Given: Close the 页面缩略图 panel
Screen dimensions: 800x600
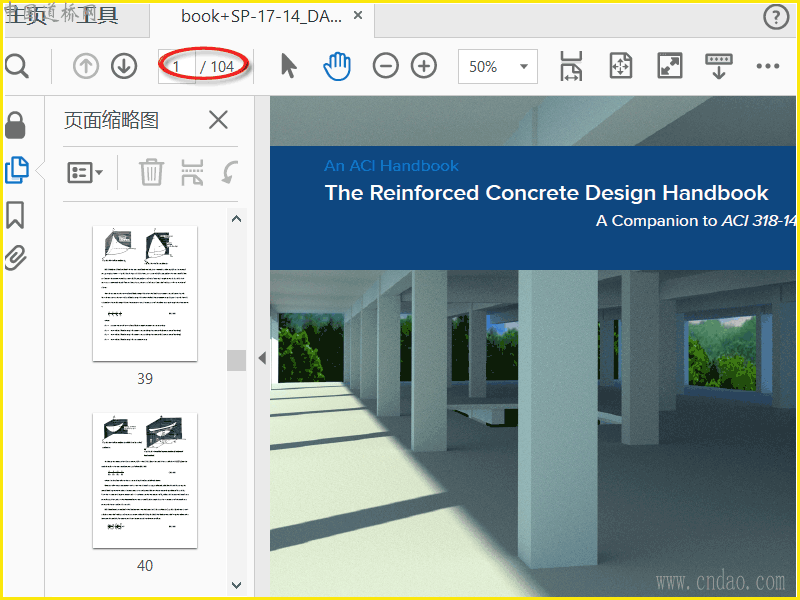Looking at the screenshot, I should click(218, 121).
